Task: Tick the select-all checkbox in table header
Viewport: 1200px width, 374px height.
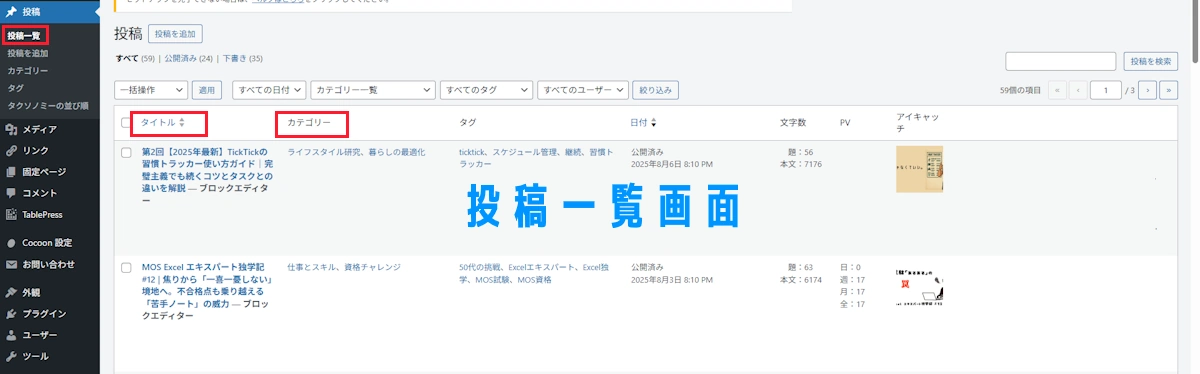Action: [x=126, y=123]
